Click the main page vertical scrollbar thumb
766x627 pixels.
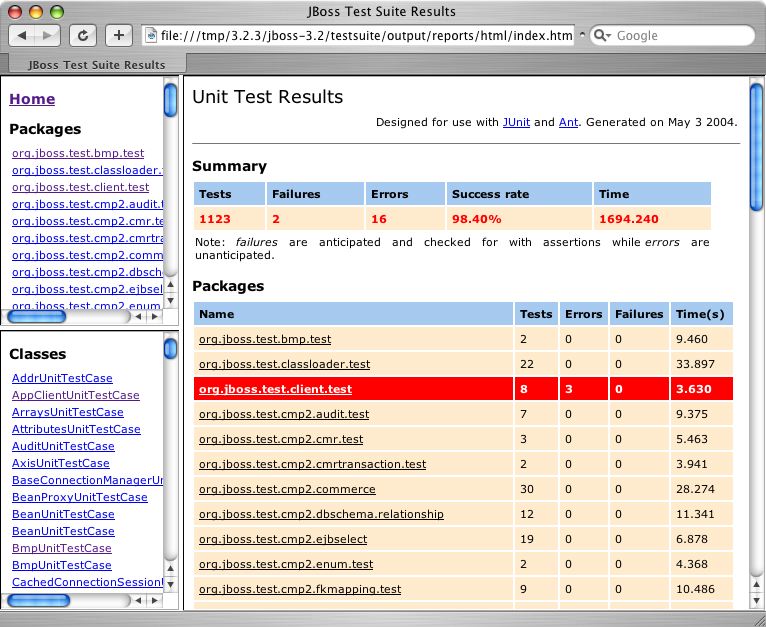[x=756, y=147]
